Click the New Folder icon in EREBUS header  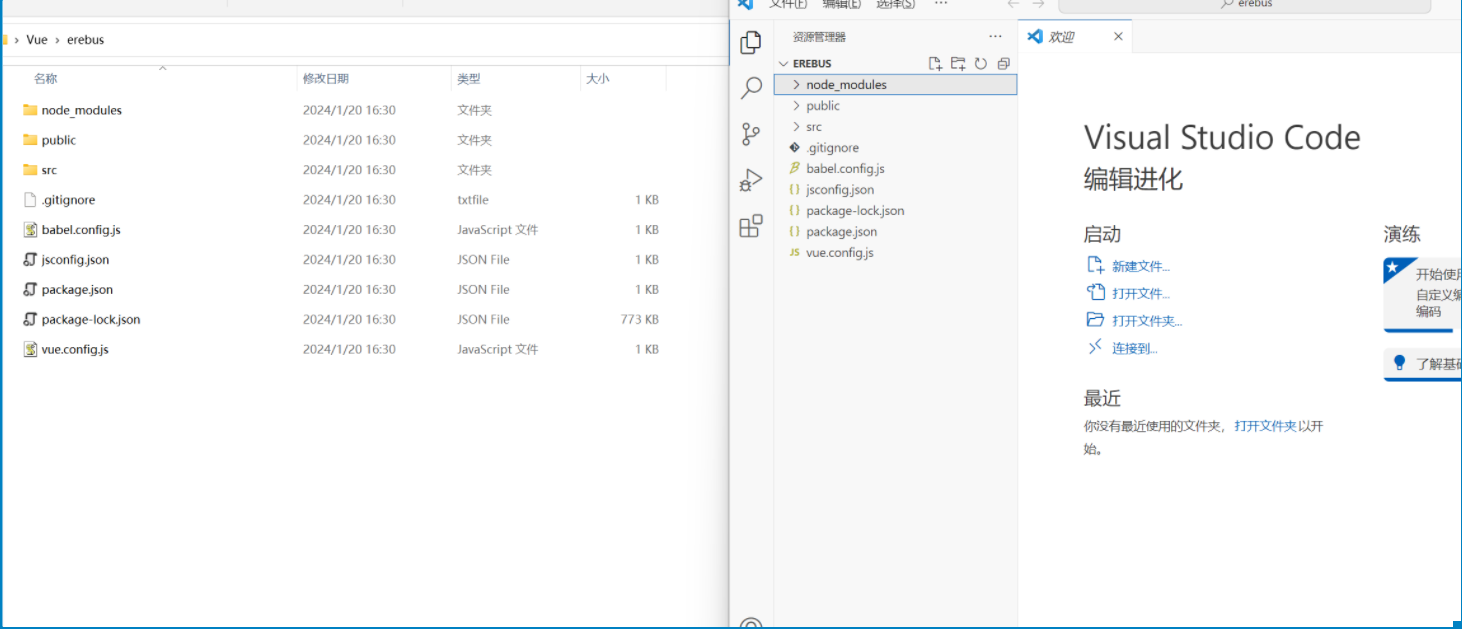tap(958, 64)
